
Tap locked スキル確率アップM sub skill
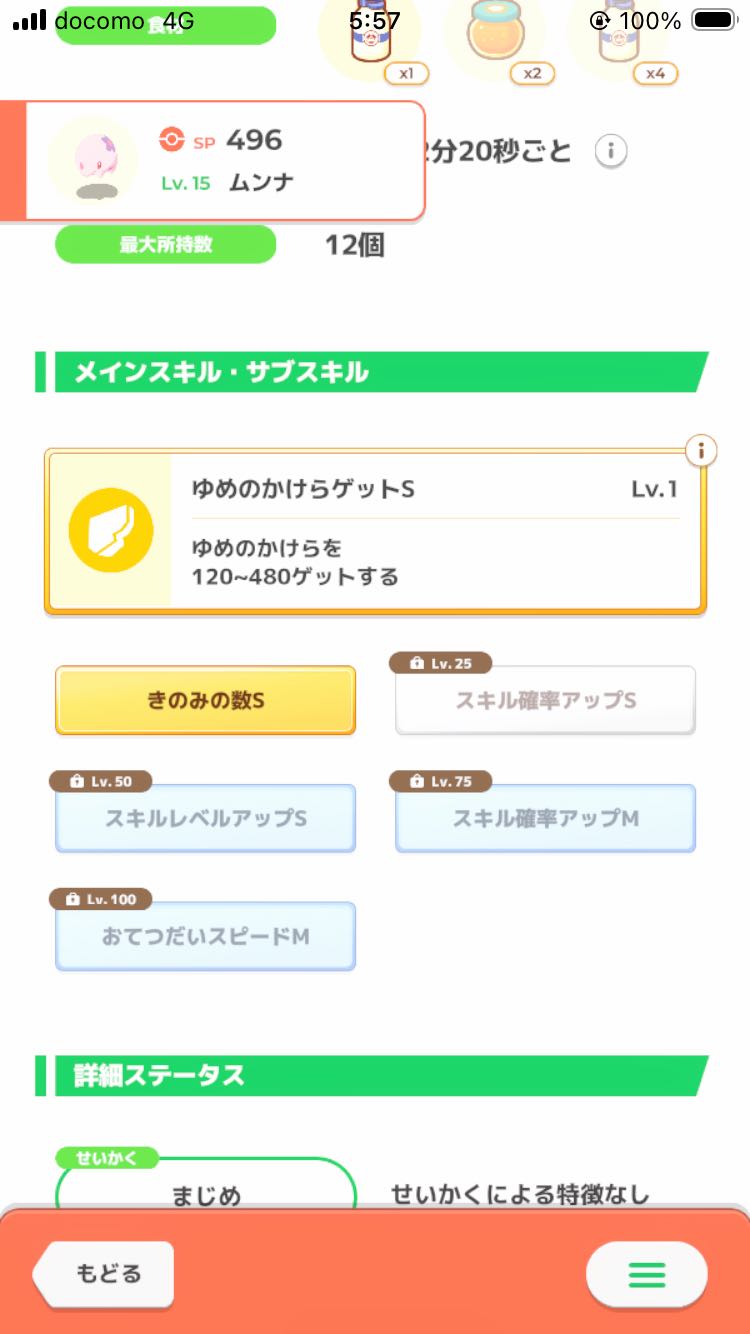pos(545,818)
